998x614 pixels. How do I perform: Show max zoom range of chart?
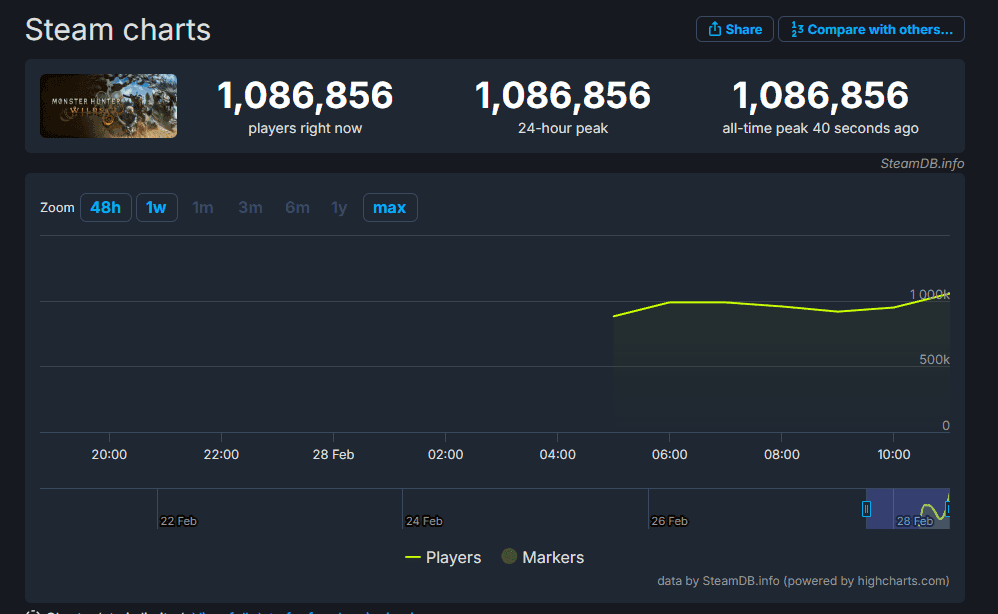(390, 207)
